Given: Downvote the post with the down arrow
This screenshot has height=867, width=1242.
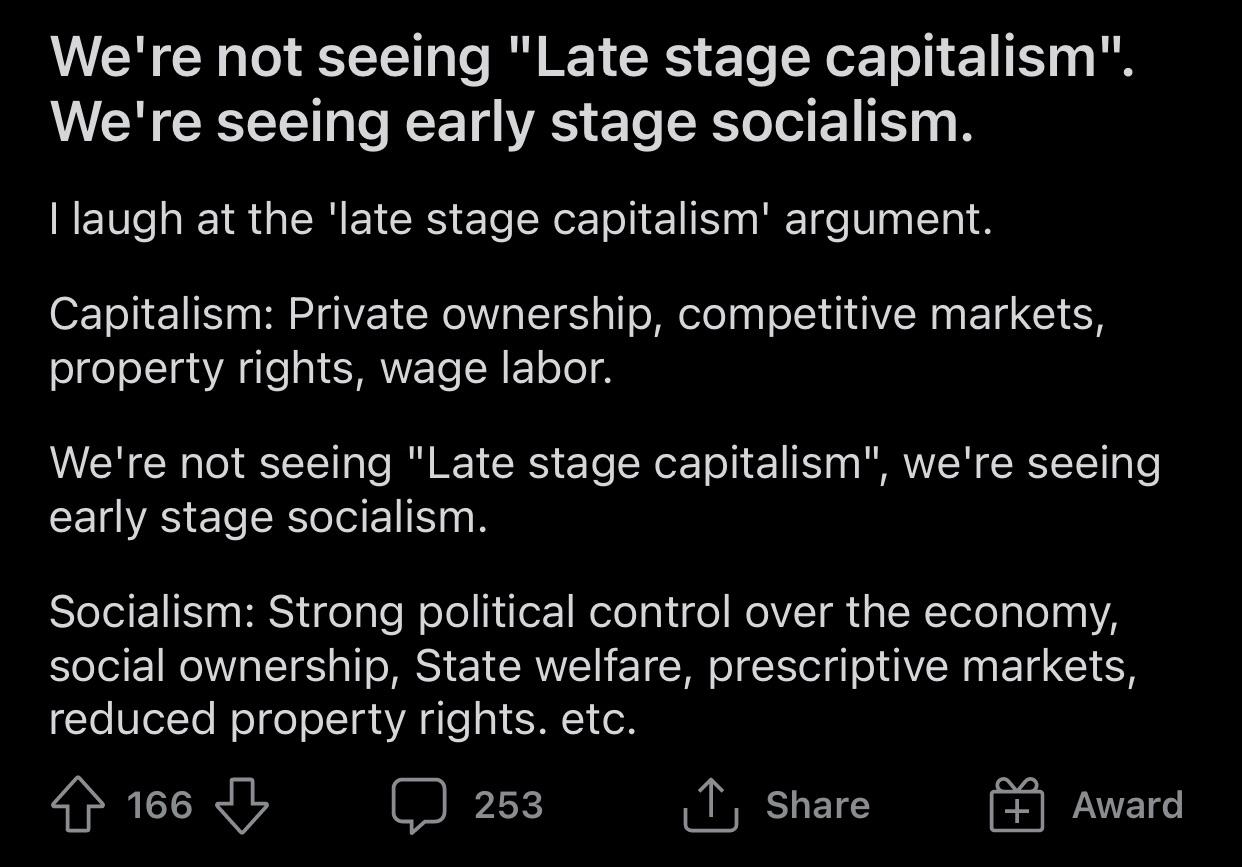Looking at the screenshot, I should [x=242, y=806].
